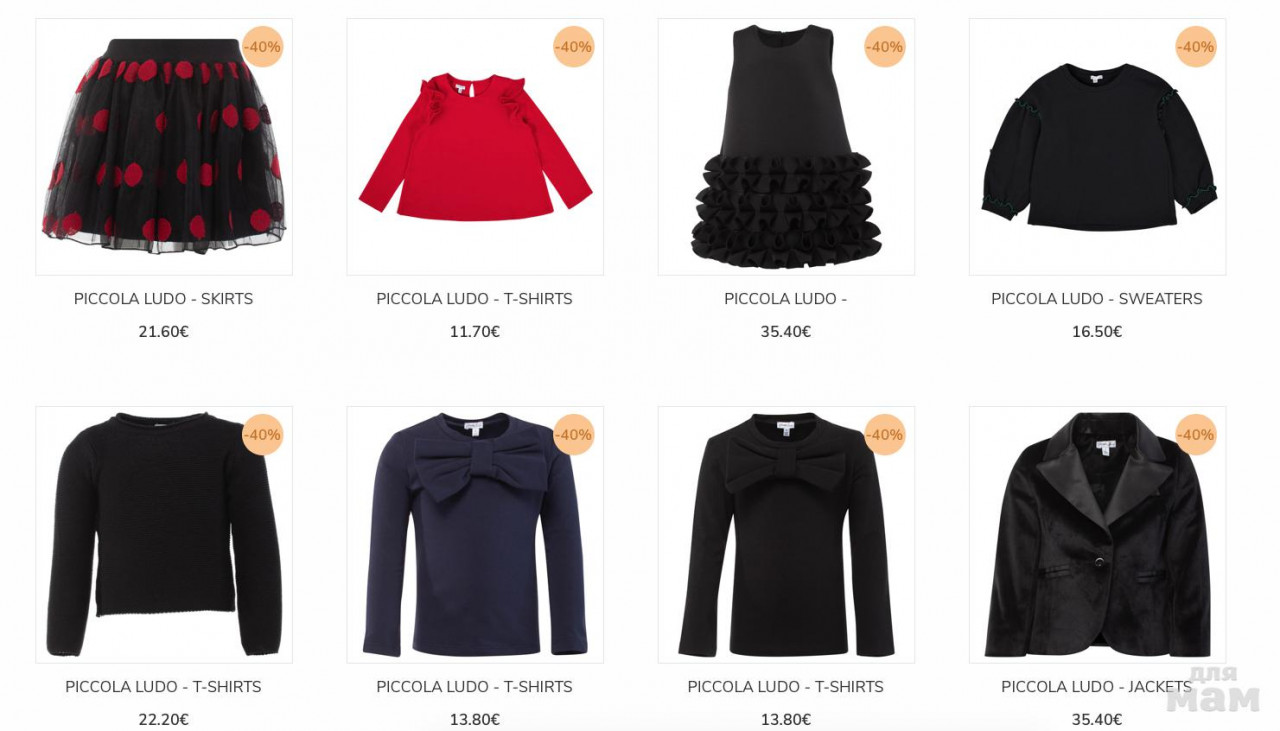Open the red ruffle-shoulder top image
Image resolution: width=1280 pixels, height=731 pixels.
coord(475,147)
